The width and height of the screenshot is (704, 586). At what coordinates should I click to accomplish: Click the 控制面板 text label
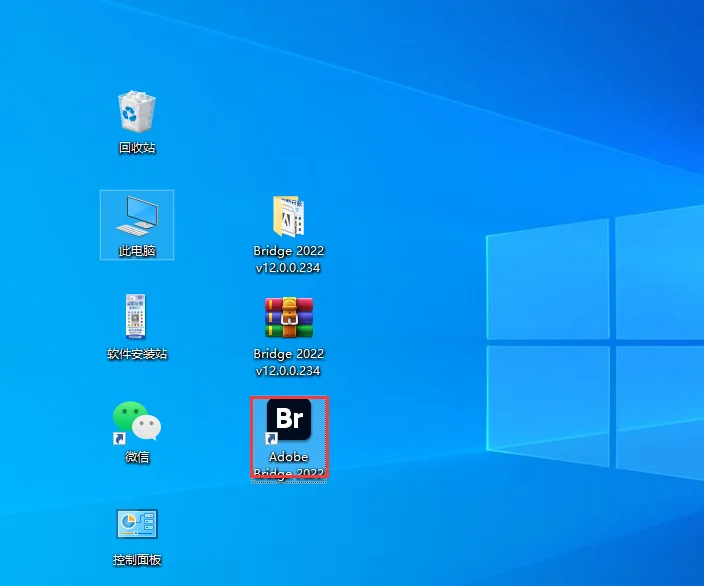pos(137,560)
